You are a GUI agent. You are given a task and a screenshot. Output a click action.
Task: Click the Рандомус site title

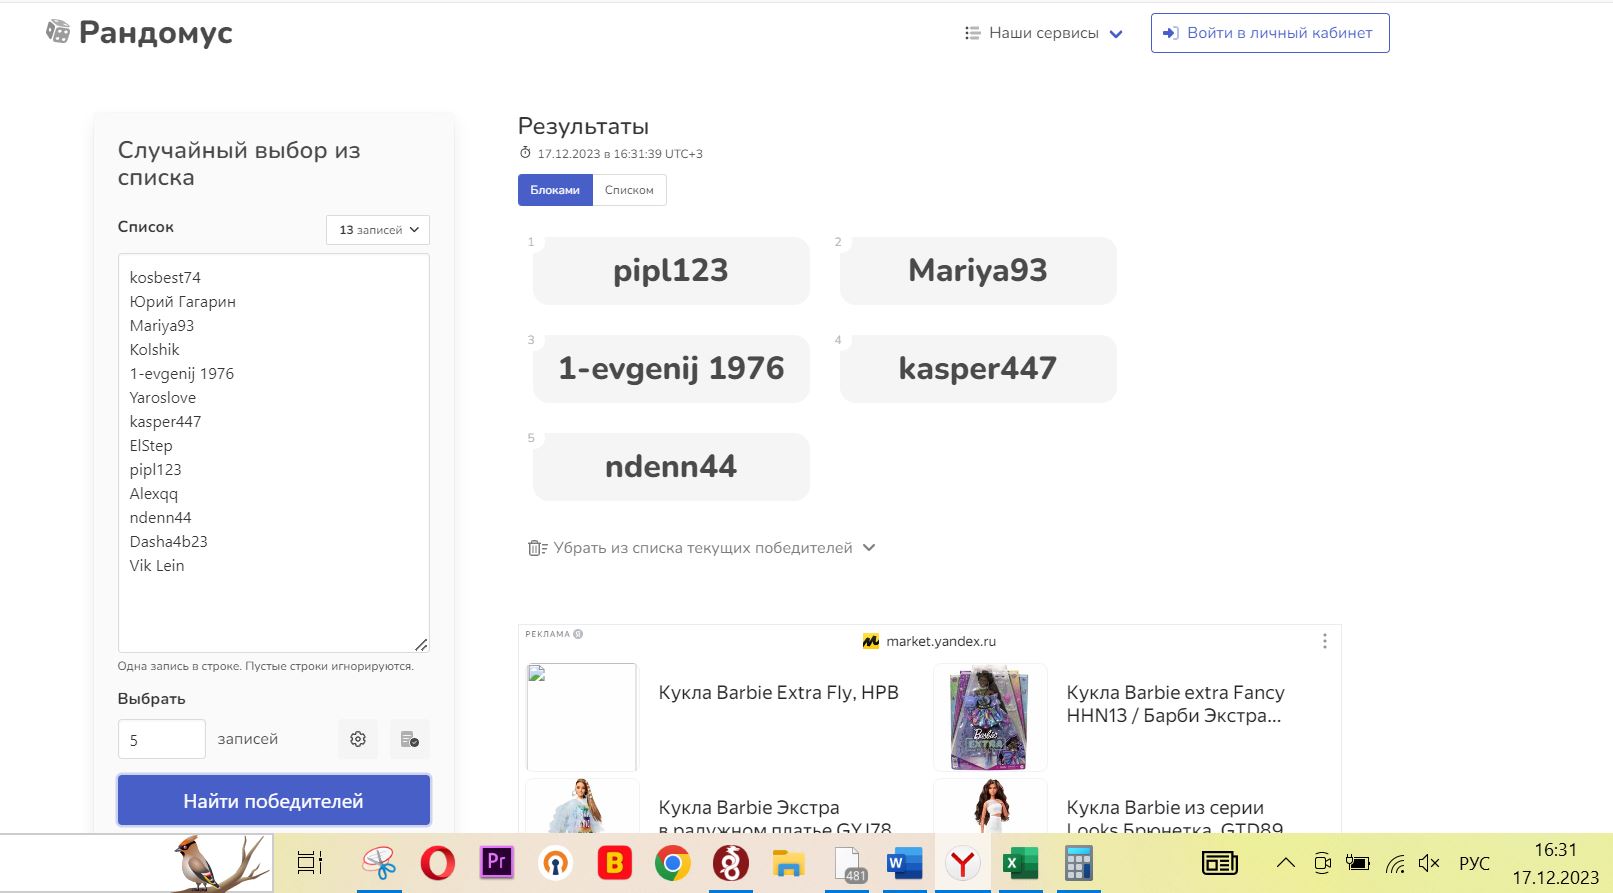[156, 33]
